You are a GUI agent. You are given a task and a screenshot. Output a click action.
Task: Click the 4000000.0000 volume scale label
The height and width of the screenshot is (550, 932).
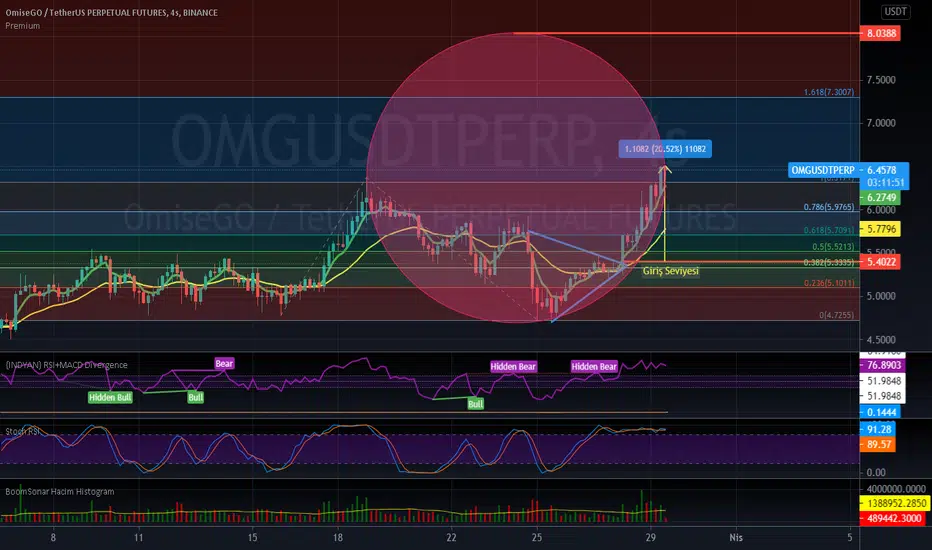click(896, 489)
